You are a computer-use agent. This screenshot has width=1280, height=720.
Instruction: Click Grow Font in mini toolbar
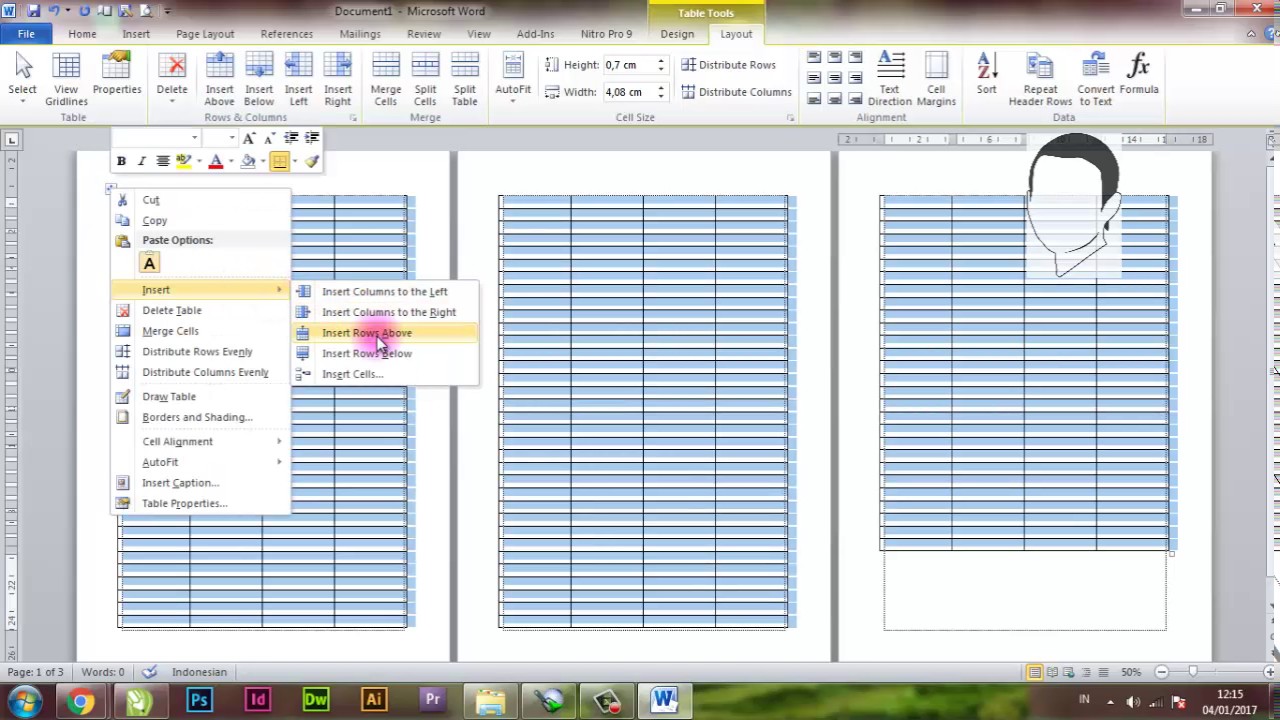click(x=249, y=138)
